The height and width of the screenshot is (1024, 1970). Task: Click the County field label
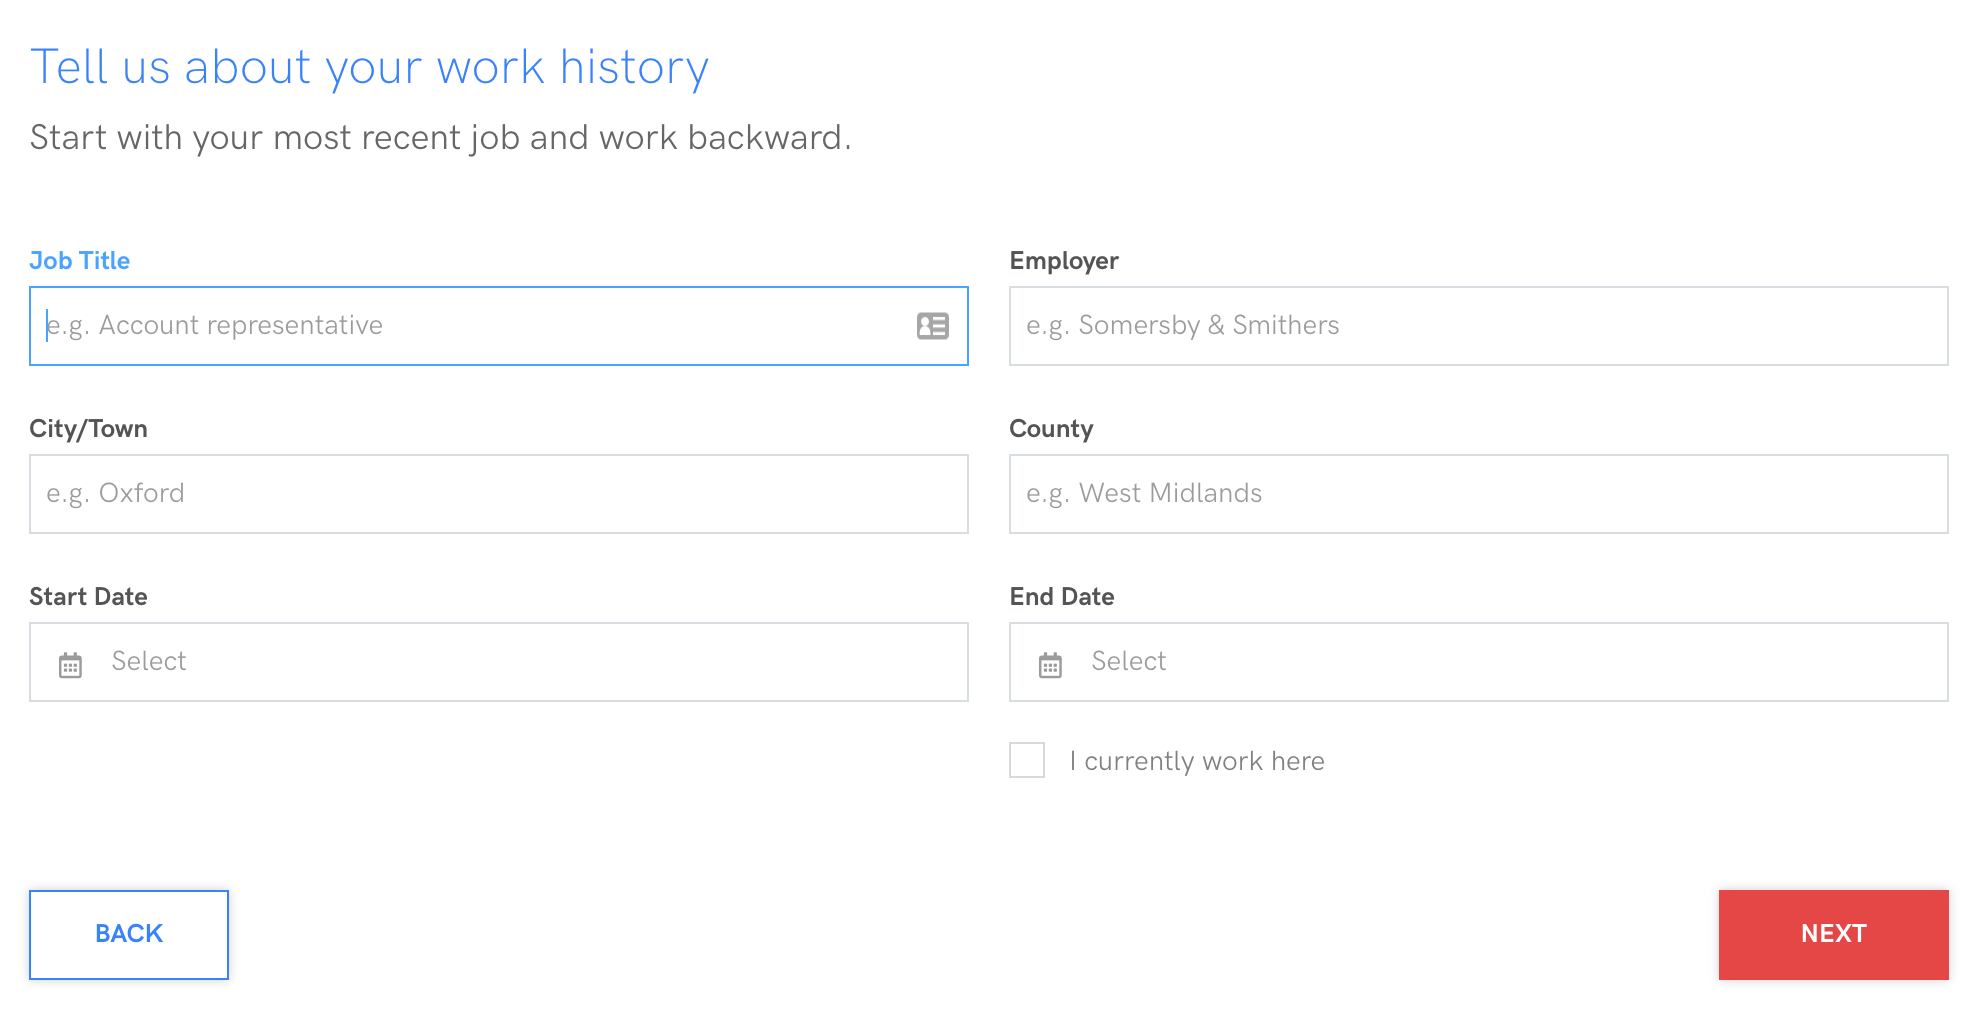1051,429
